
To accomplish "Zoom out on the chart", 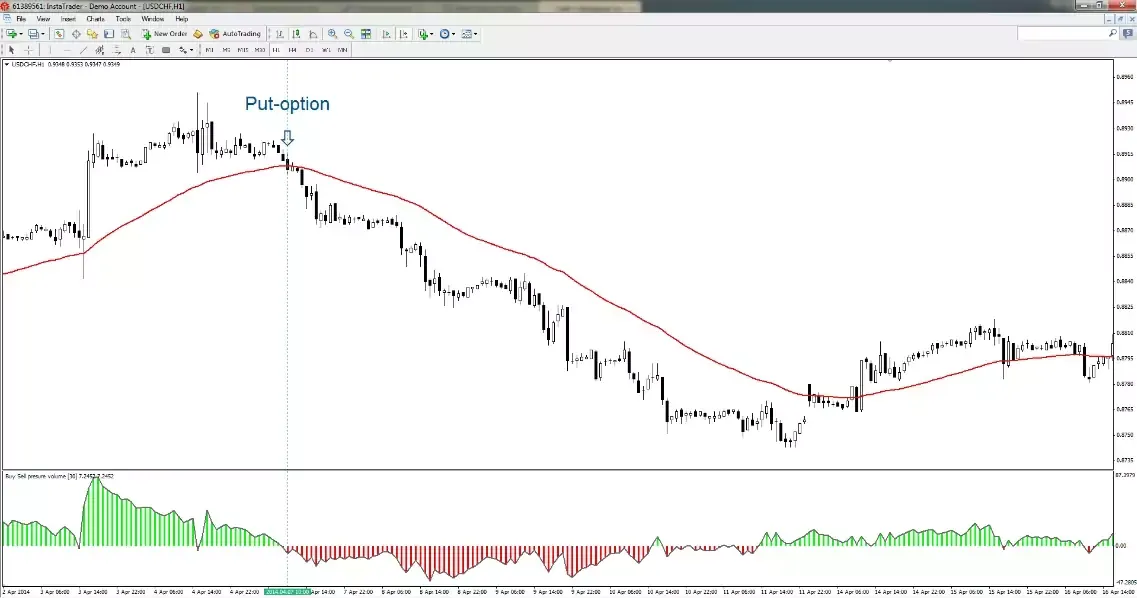I will (x=349, y=34).
